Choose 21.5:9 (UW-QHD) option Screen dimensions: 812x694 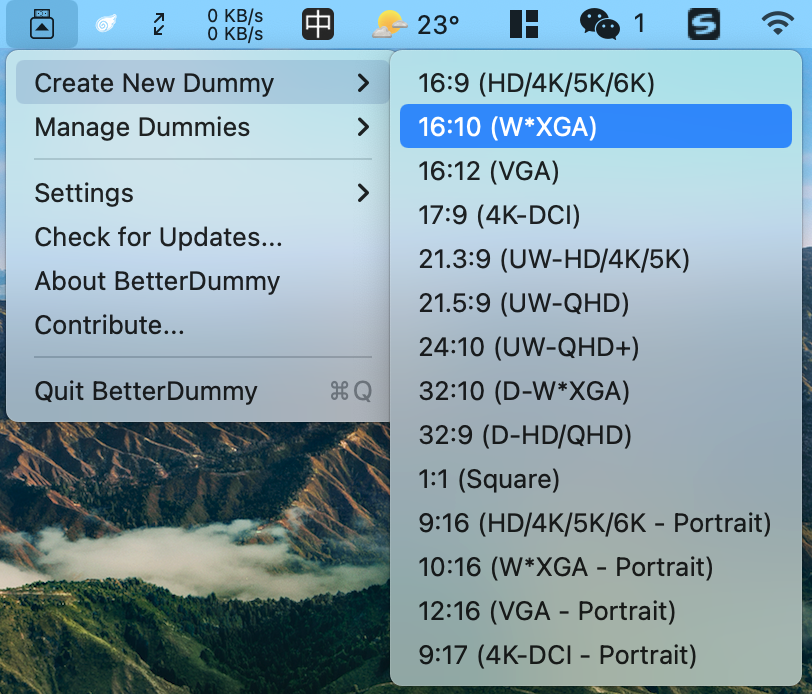pyautogui.click(x=596, y=303)
